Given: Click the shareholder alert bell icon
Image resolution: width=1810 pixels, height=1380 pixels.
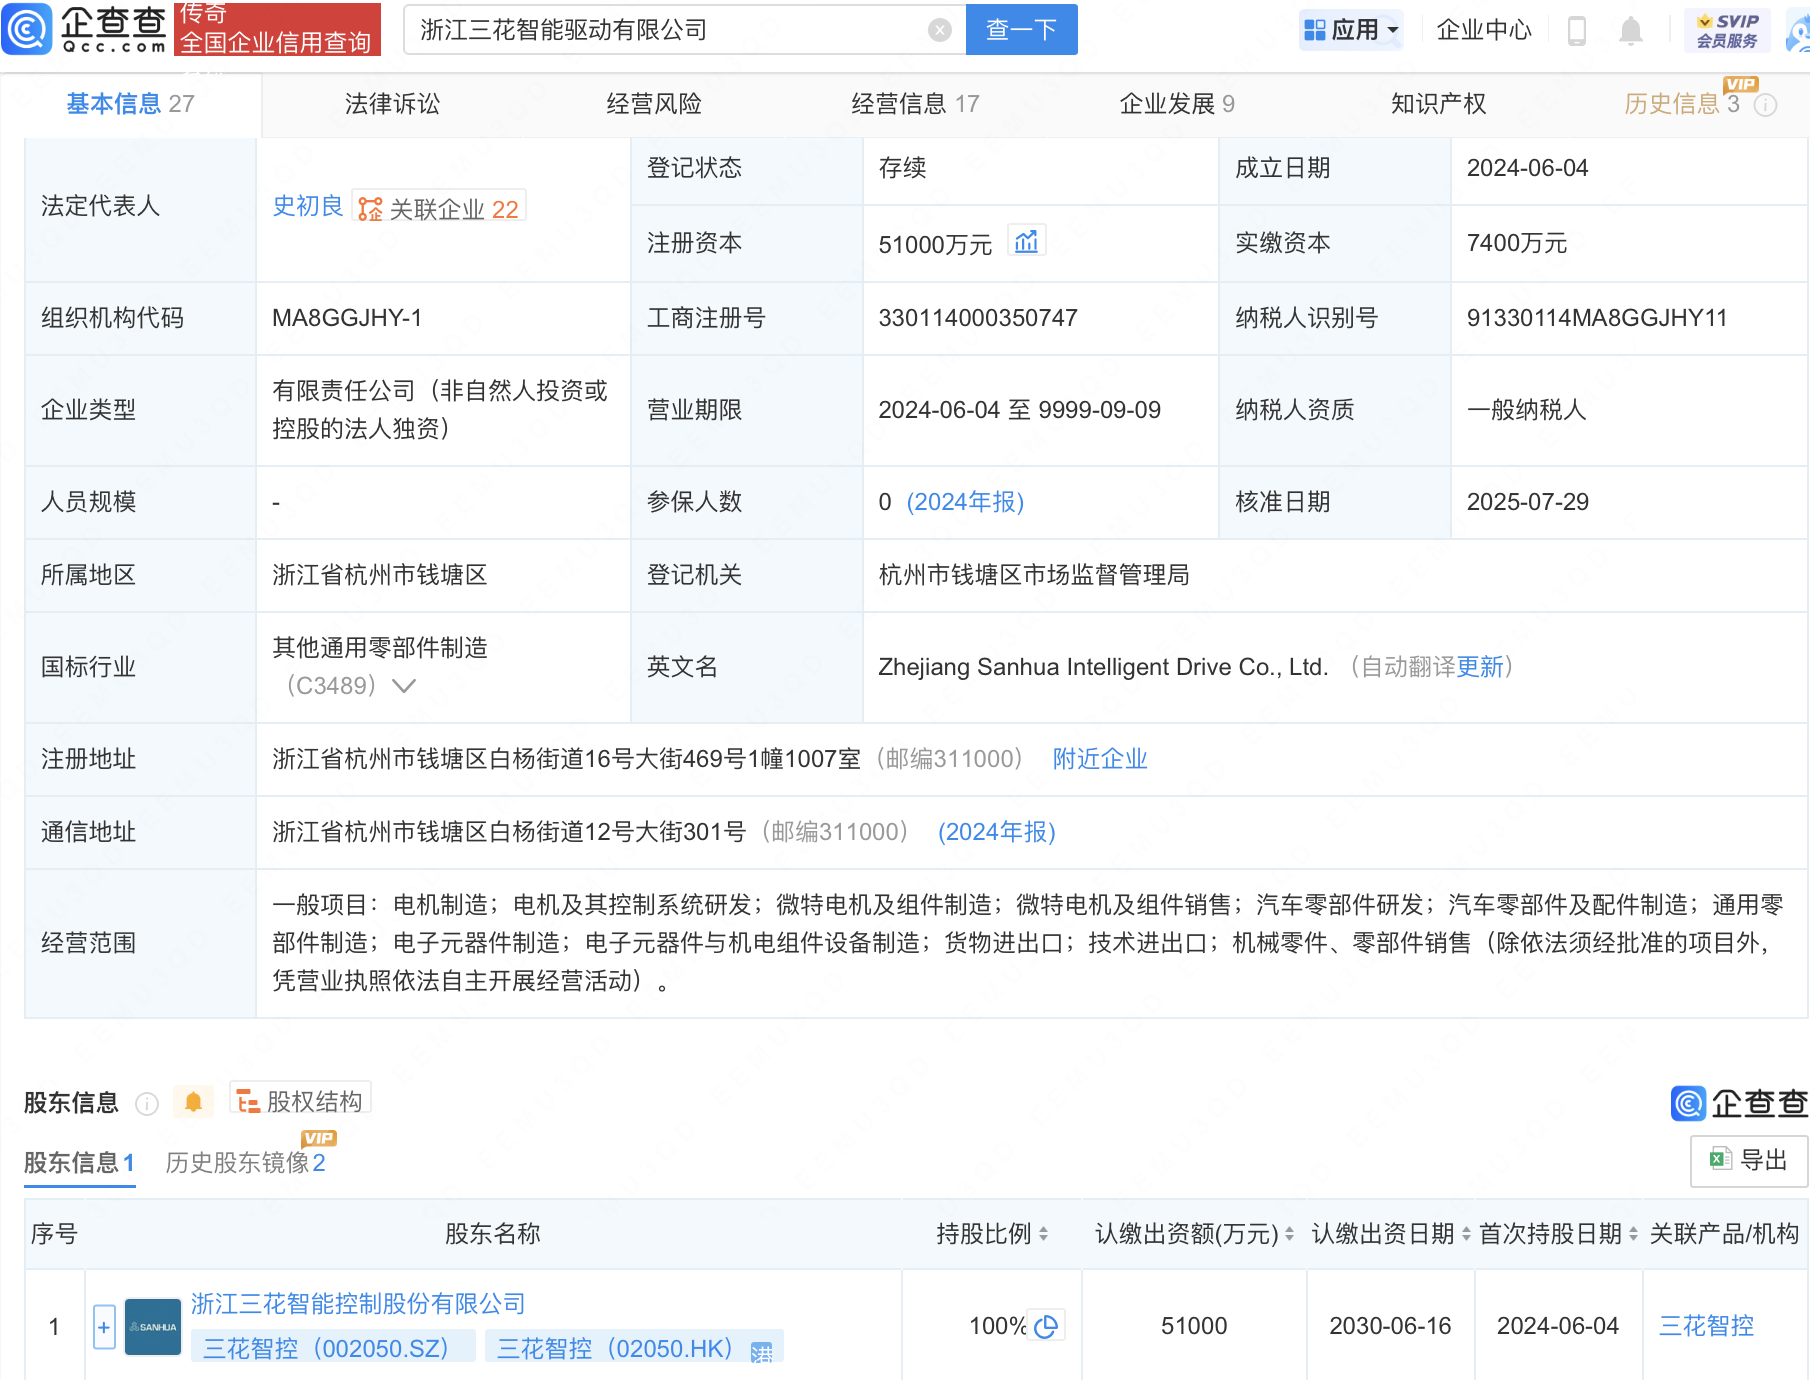Looking at the screenshot, I should pyautogui.click(x=194, y=1102).
